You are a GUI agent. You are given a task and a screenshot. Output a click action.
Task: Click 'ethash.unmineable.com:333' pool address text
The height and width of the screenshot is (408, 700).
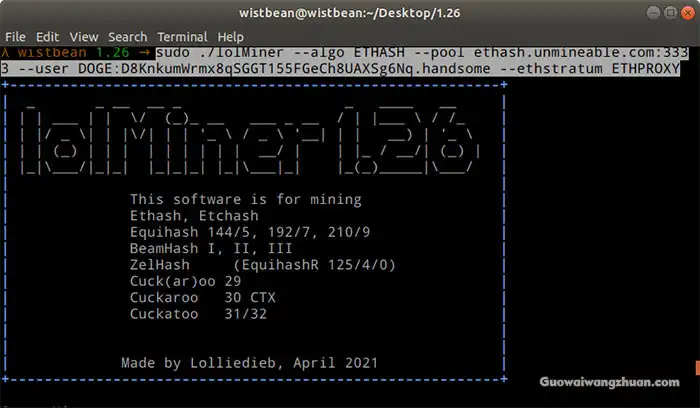[581, 53]
